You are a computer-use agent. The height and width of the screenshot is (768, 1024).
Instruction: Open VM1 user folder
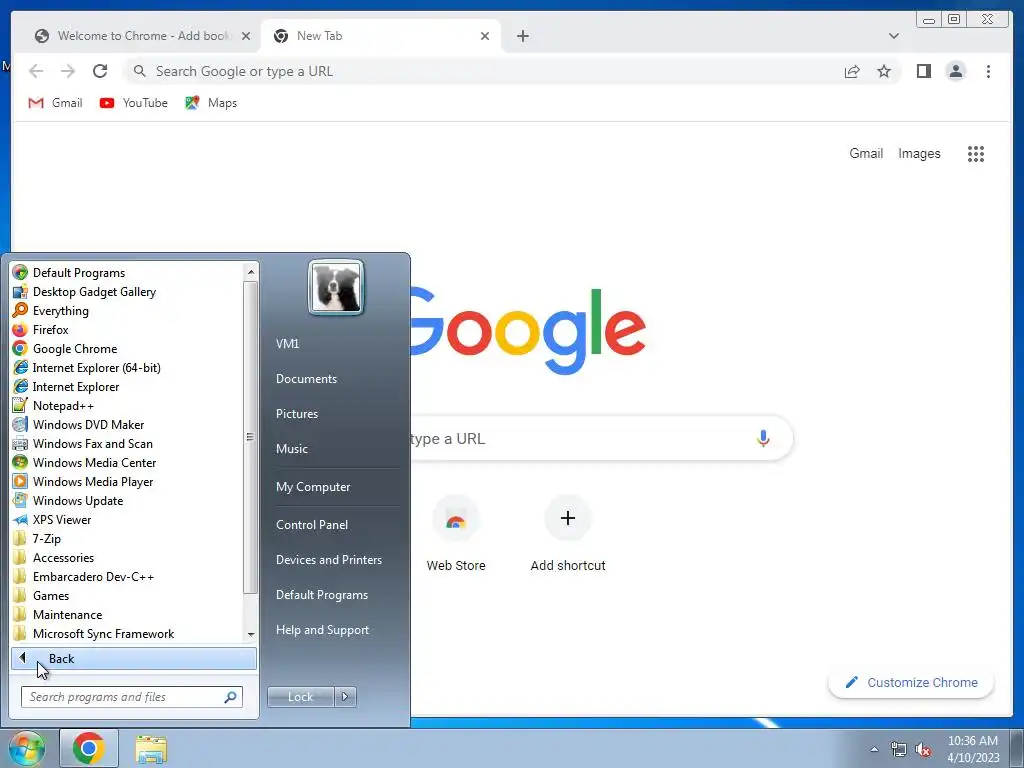[x=287, y=344]
